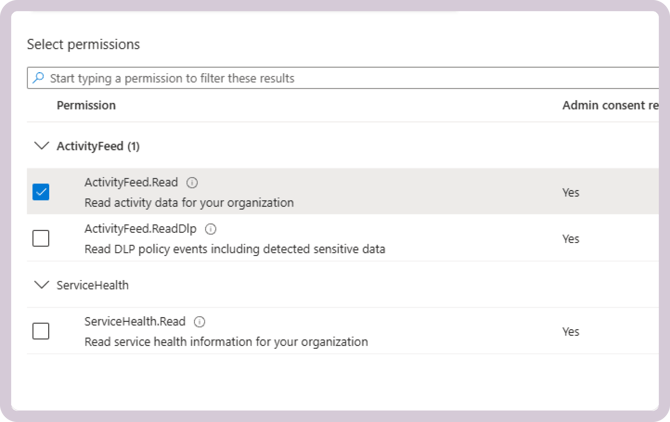
Task: Check the ServiceHealth.Read permission checkbox
Action: (41, 331)
